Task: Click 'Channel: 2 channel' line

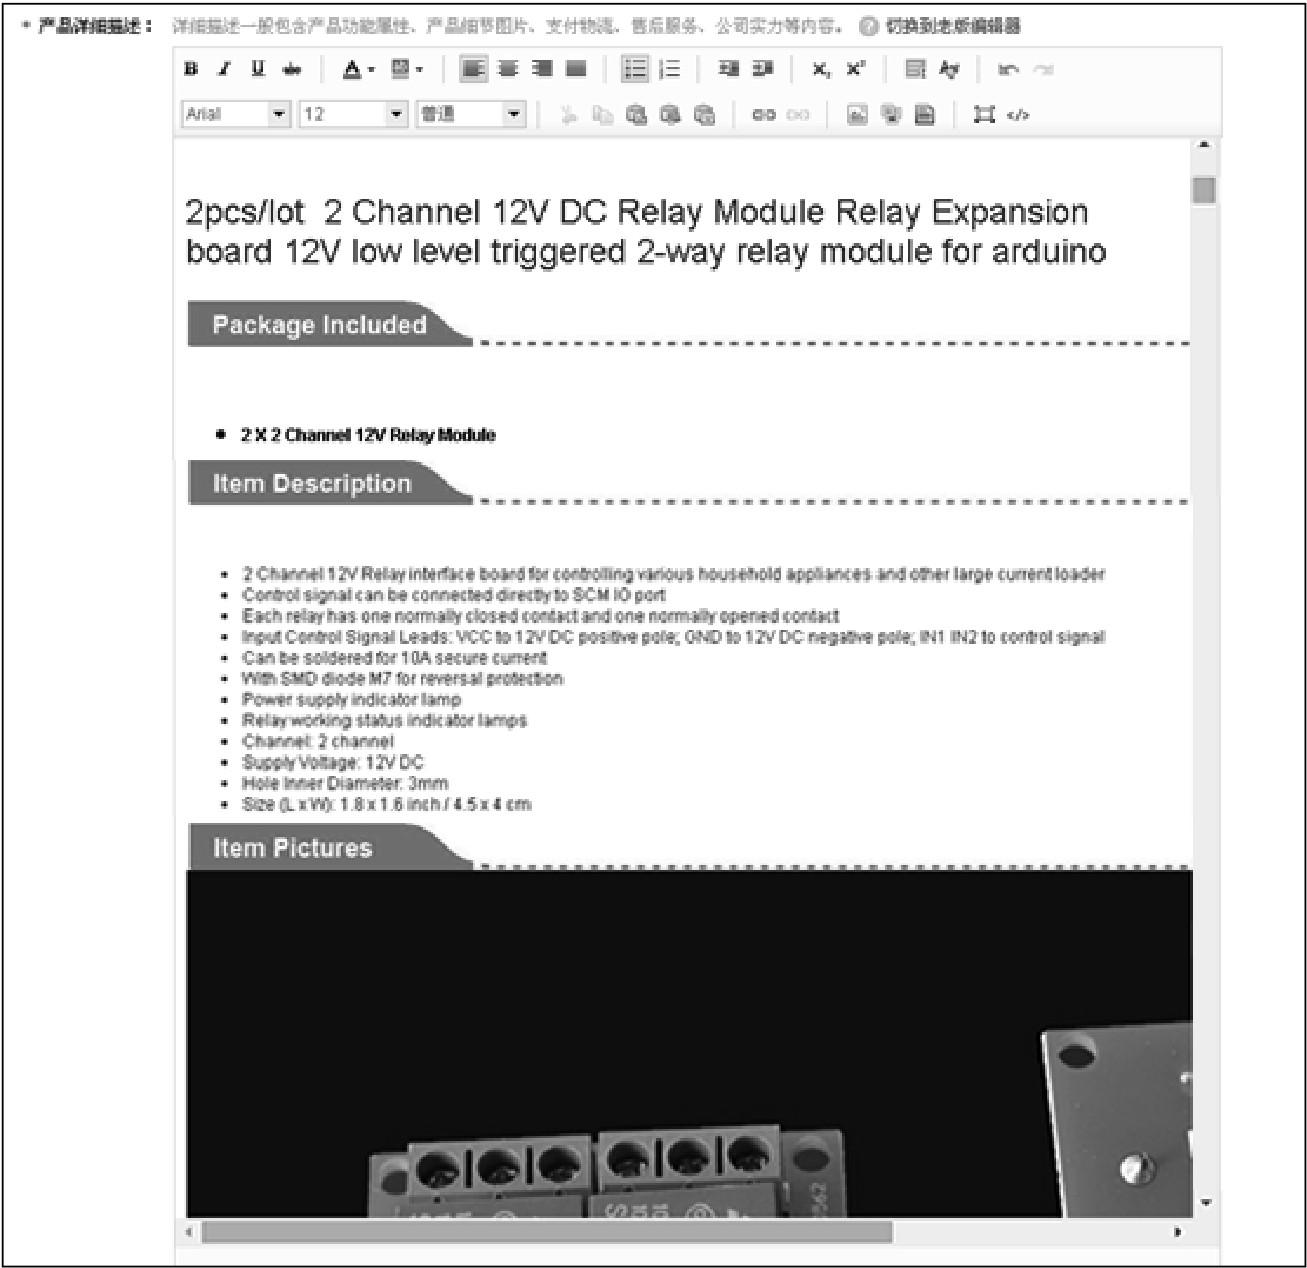Action: (x=318, y=741)
